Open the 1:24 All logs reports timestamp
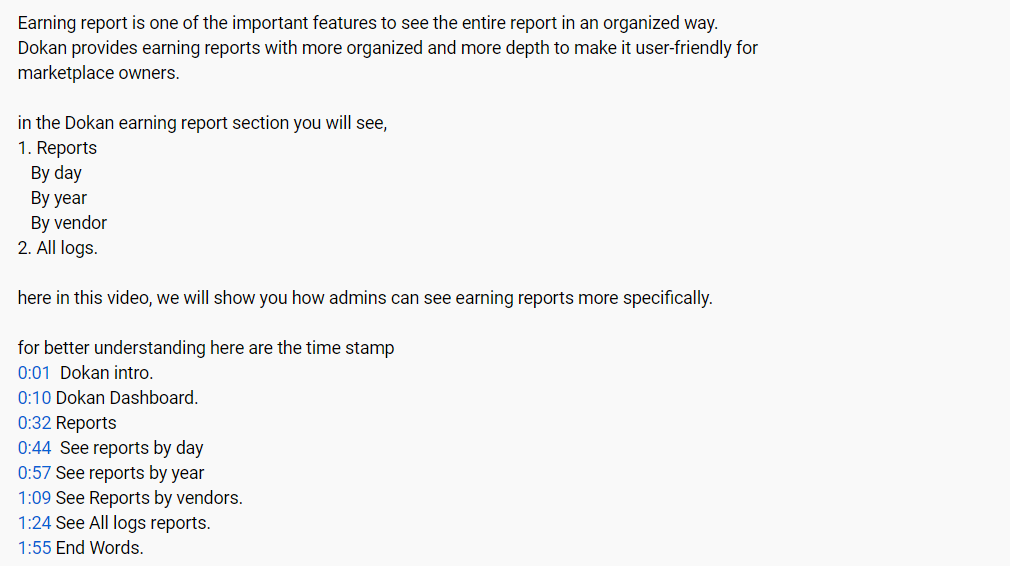Image resolution: width=1010 pixels, height=566 pixels. [34, 523]
